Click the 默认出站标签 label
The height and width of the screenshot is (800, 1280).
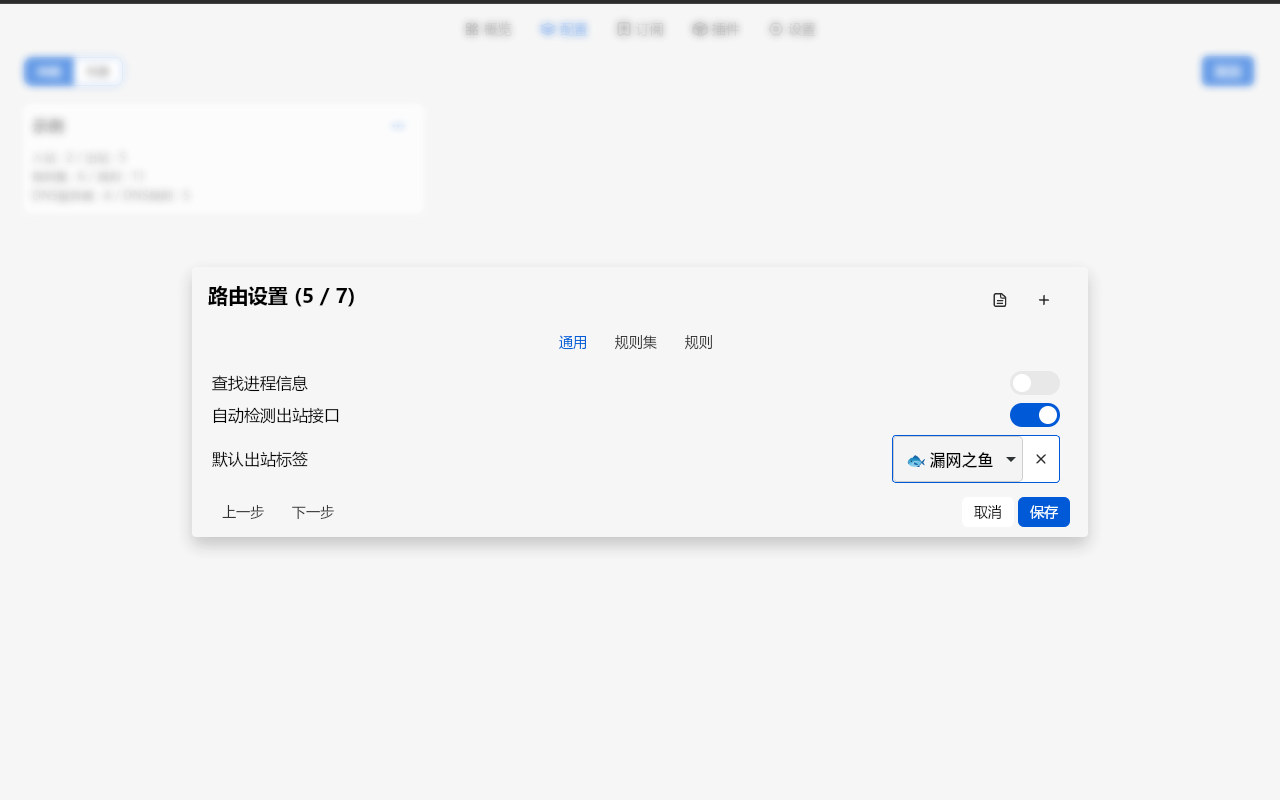tap(260, 459)
